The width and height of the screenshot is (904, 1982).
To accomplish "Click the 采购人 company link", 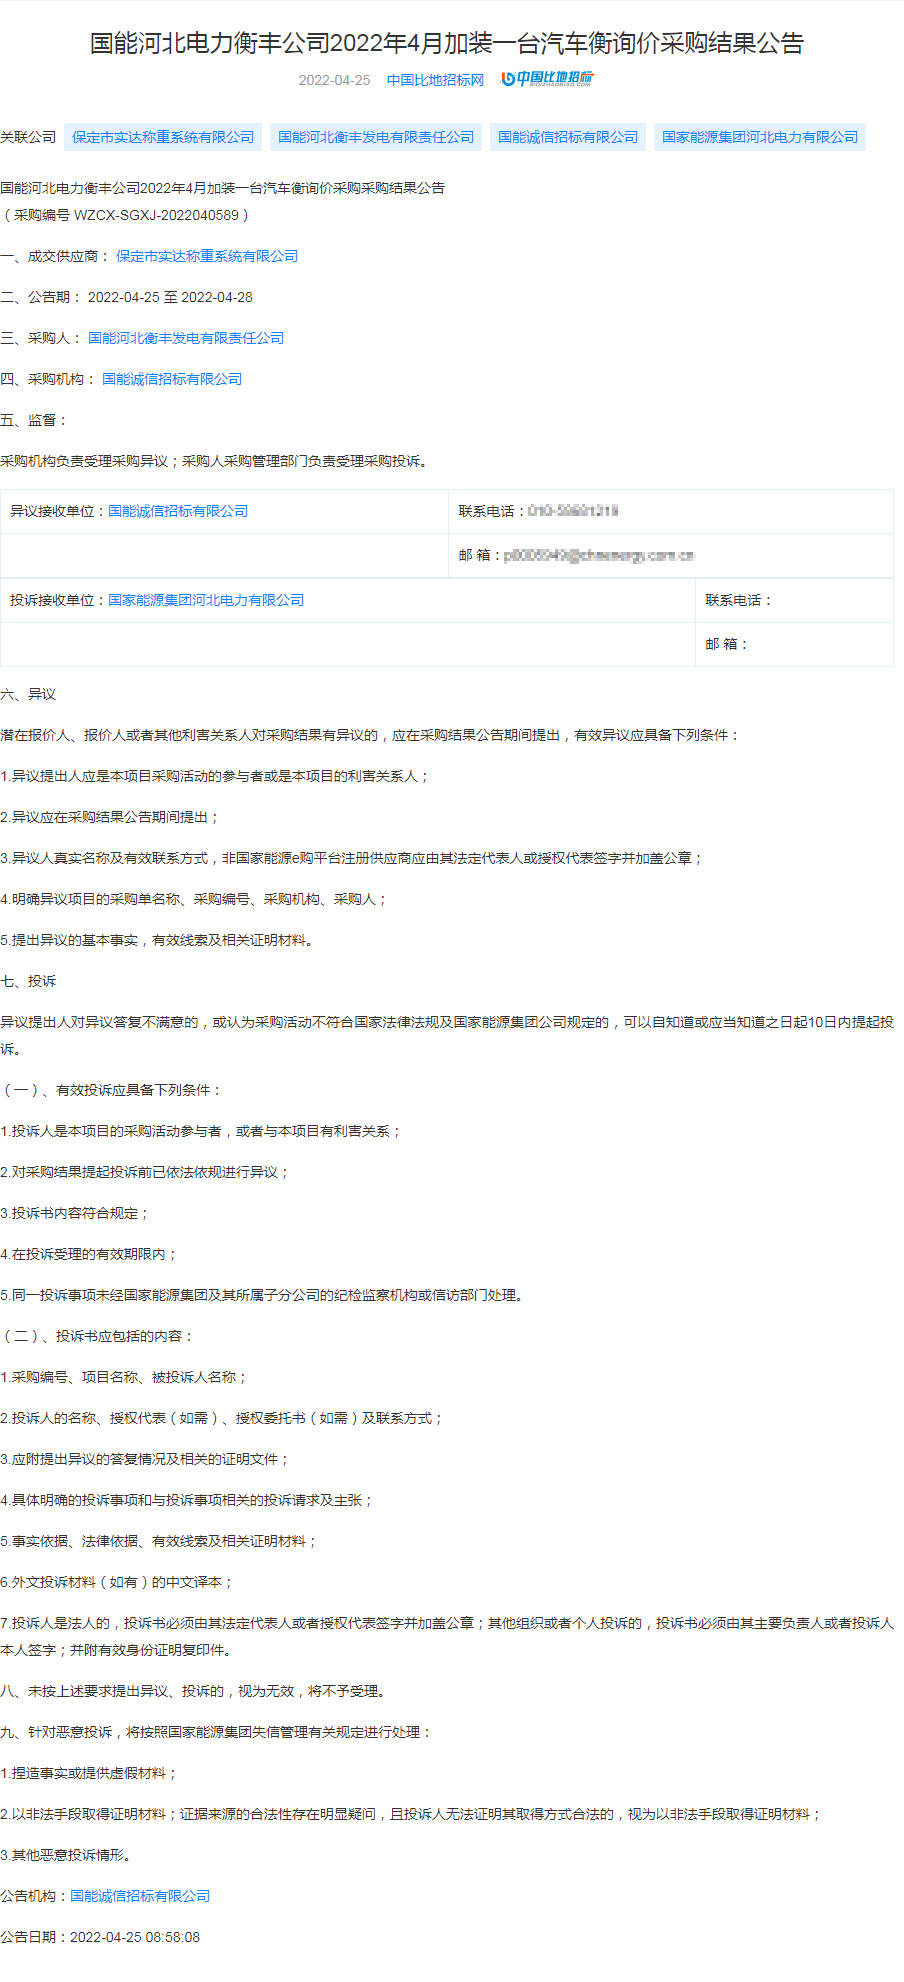I will pyautogui.click(x=186, y=338).
